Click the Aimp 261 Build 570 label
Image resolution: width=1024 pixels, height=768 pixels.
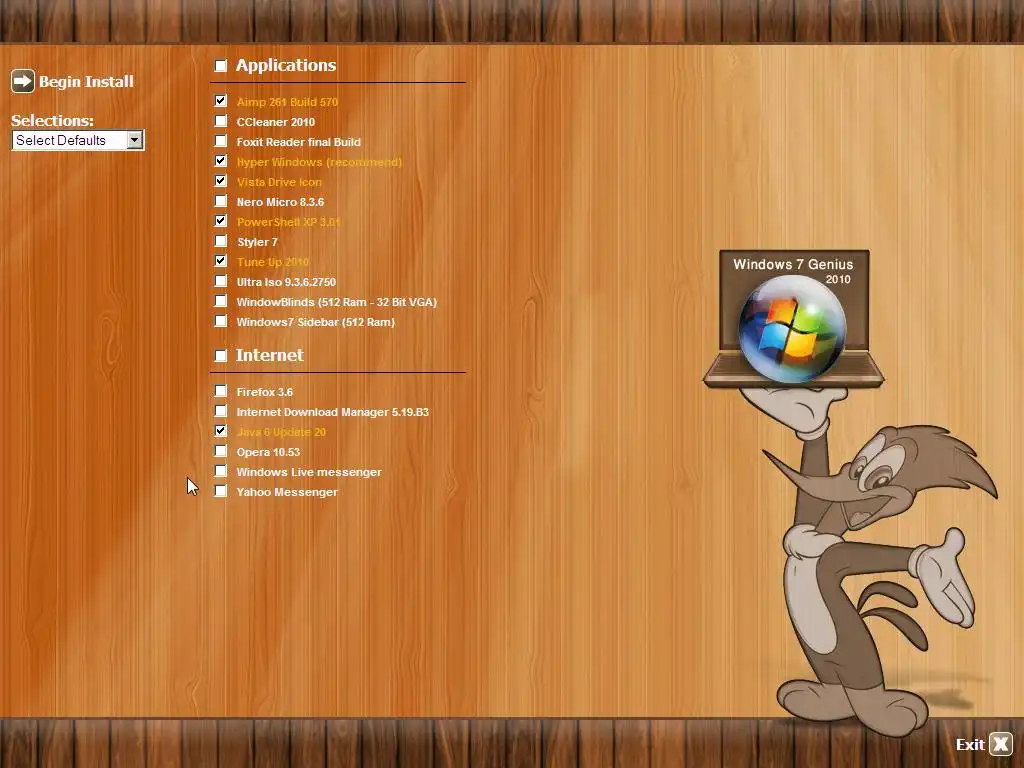(287, 102)
